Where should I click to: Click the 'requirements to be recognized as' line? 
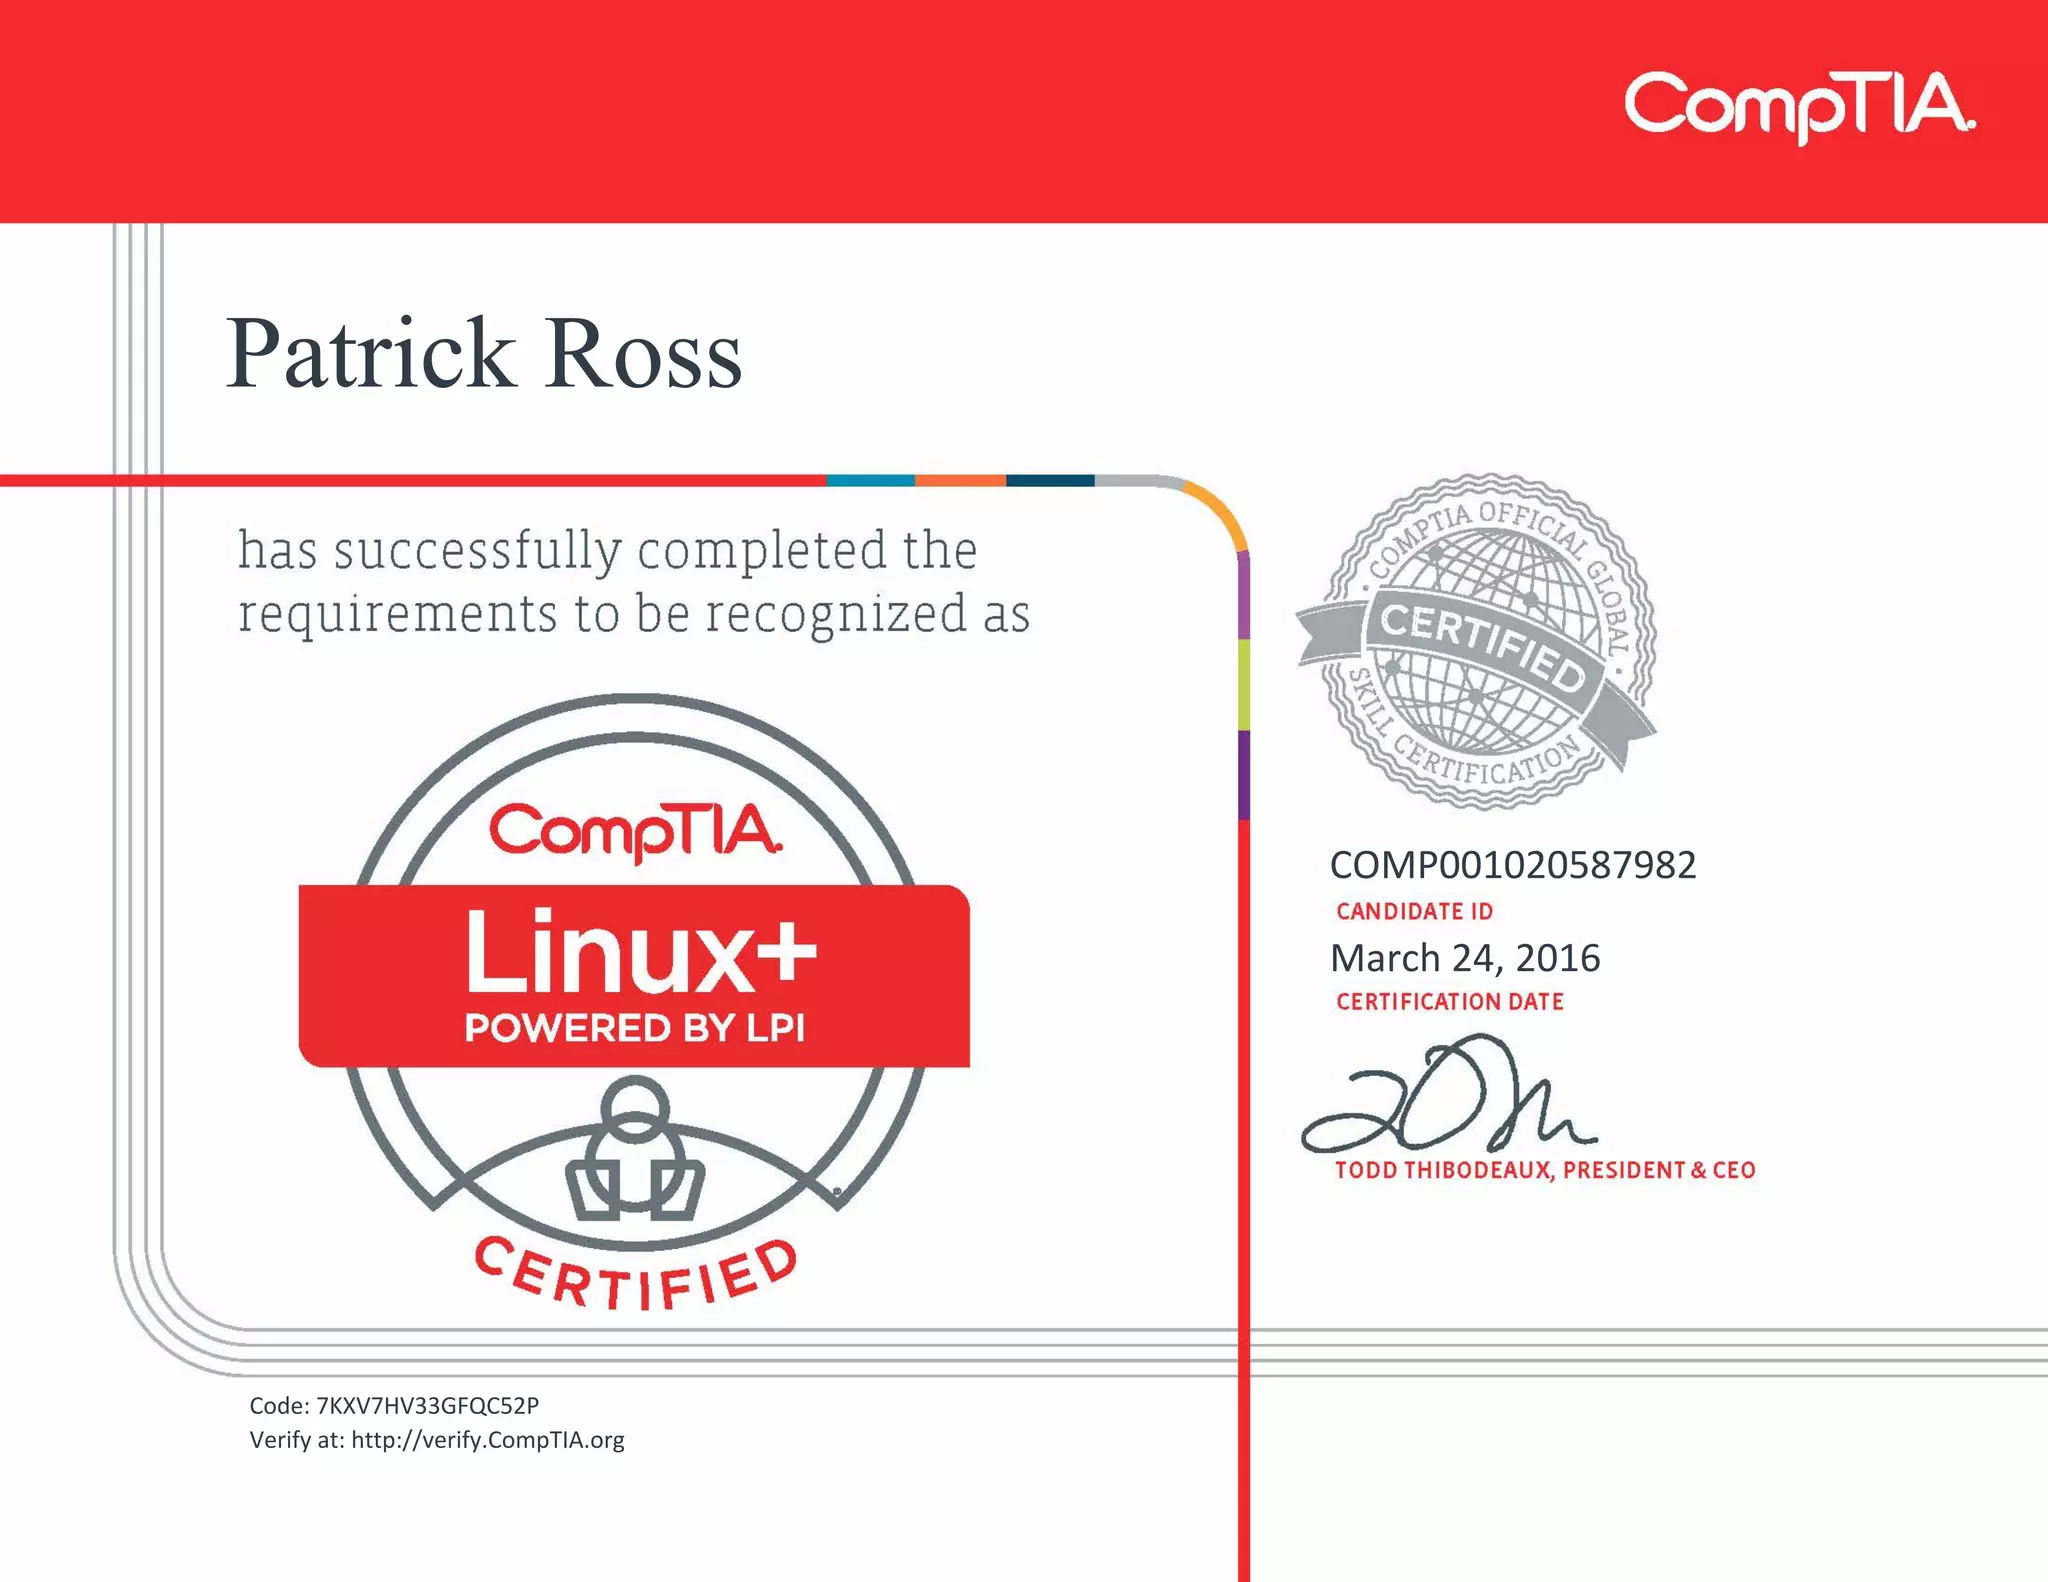point(633,614)
